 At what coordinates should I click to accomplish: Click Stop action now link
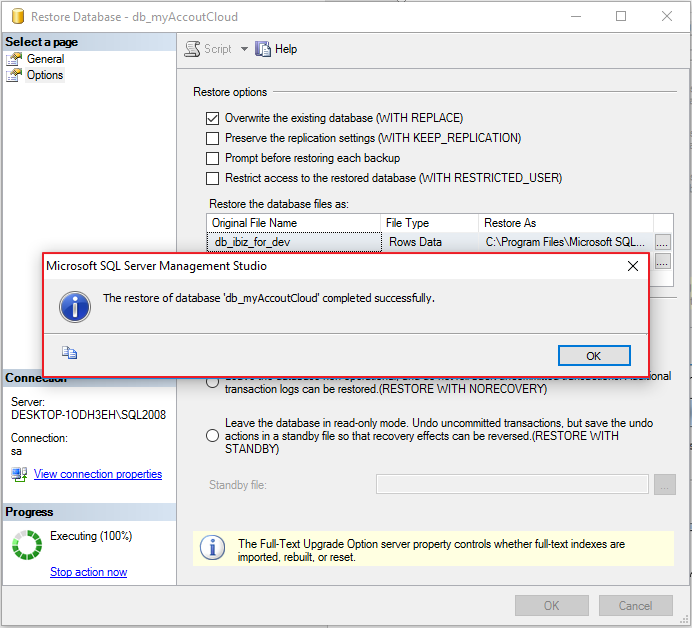88,572
